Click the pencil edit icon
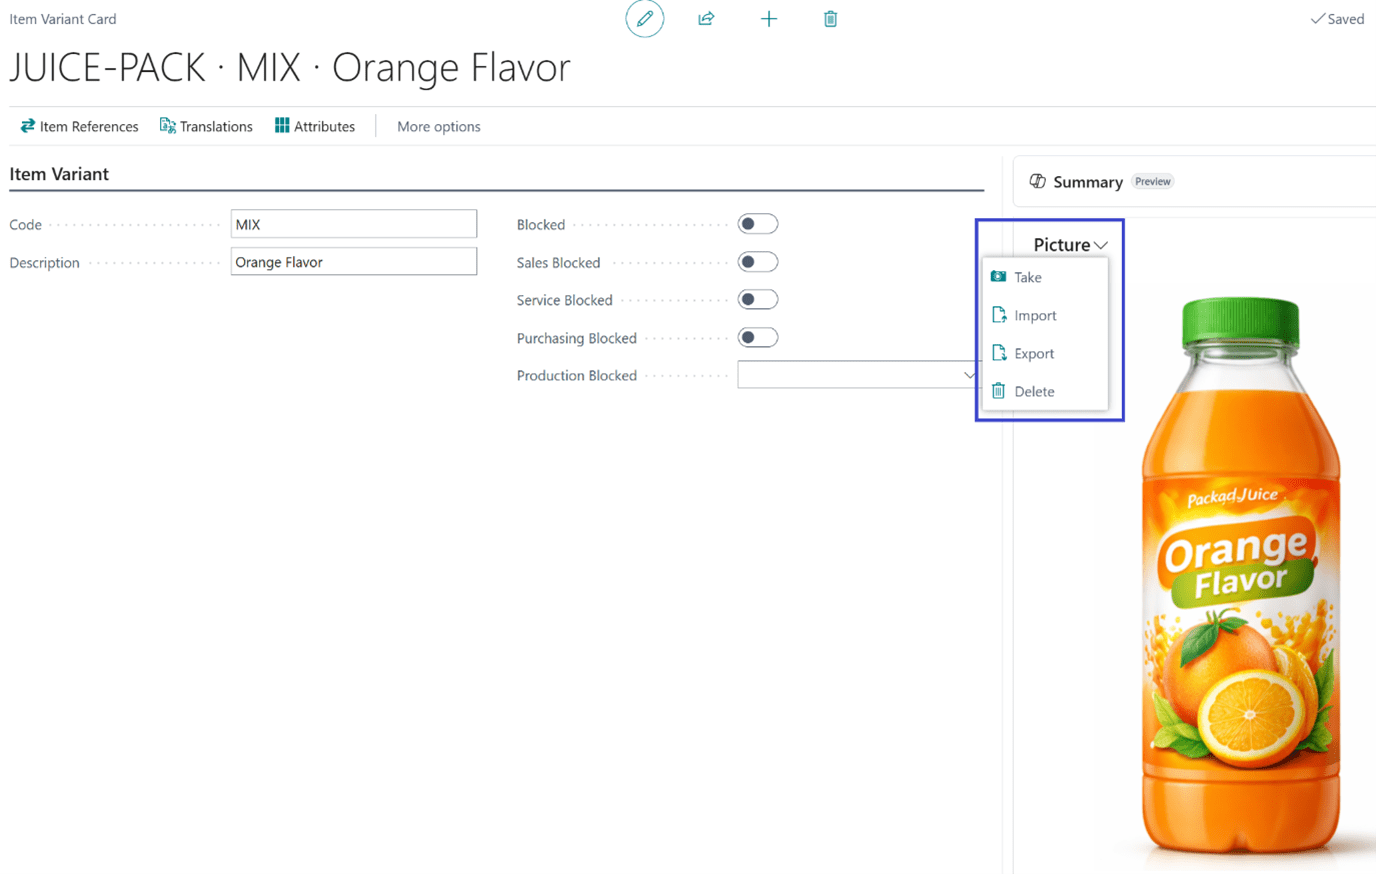 (644, 19)
